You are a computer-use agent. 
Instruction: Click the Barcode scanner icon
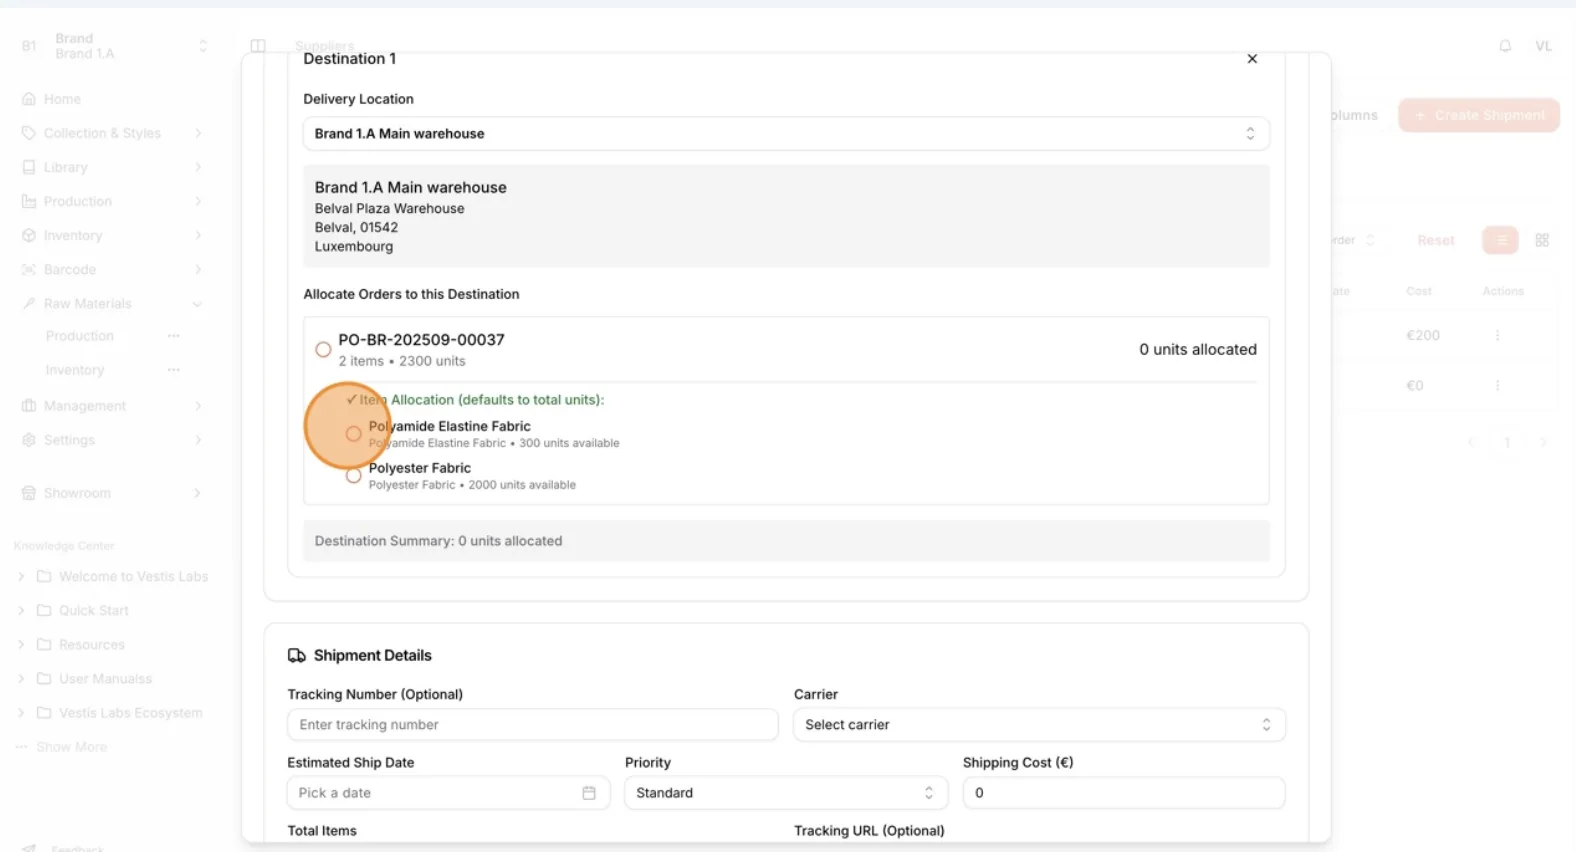click(29, 270)
